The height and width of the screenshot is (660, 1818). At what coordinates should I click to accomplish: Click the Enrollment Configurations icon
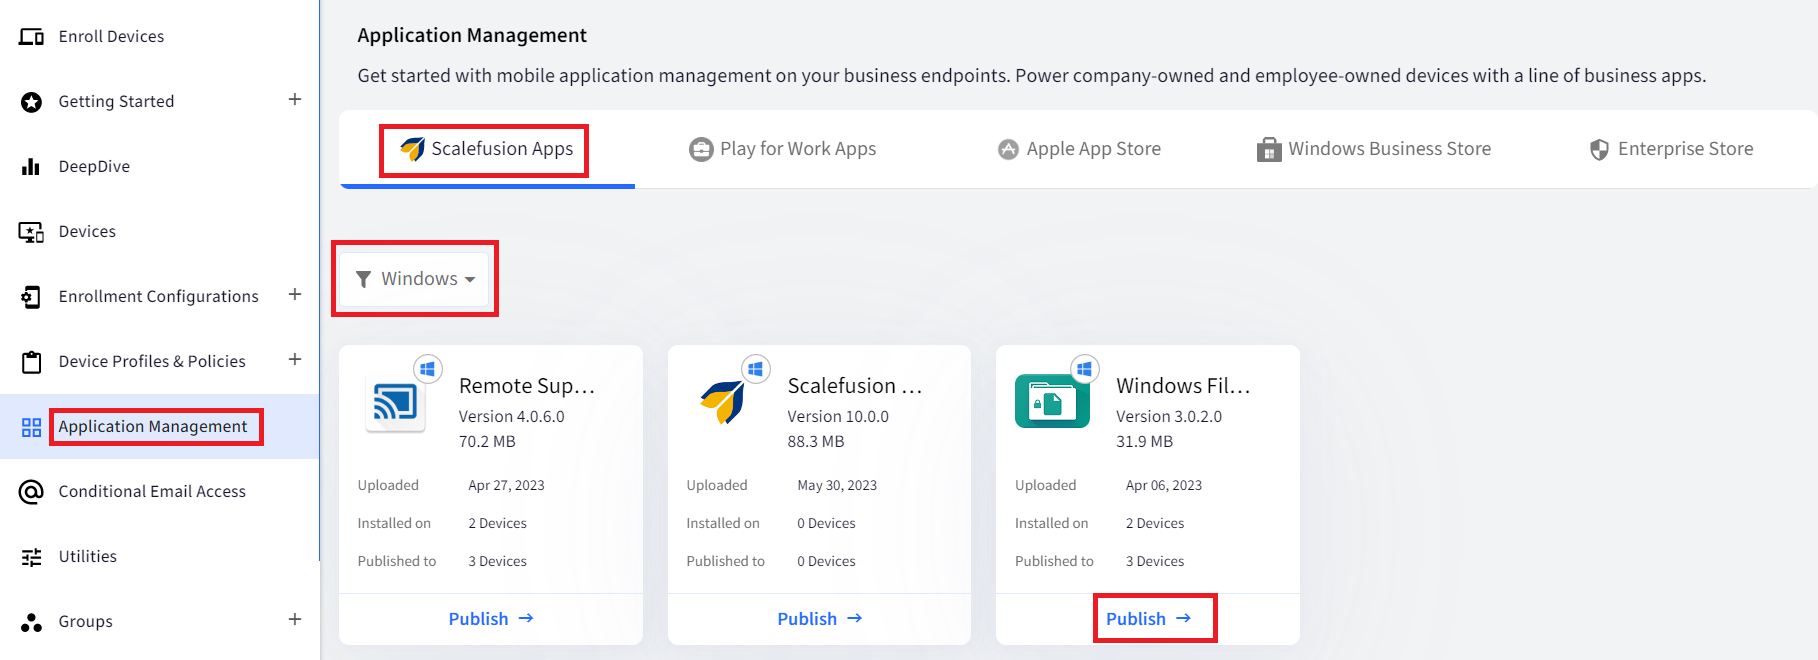31,297
